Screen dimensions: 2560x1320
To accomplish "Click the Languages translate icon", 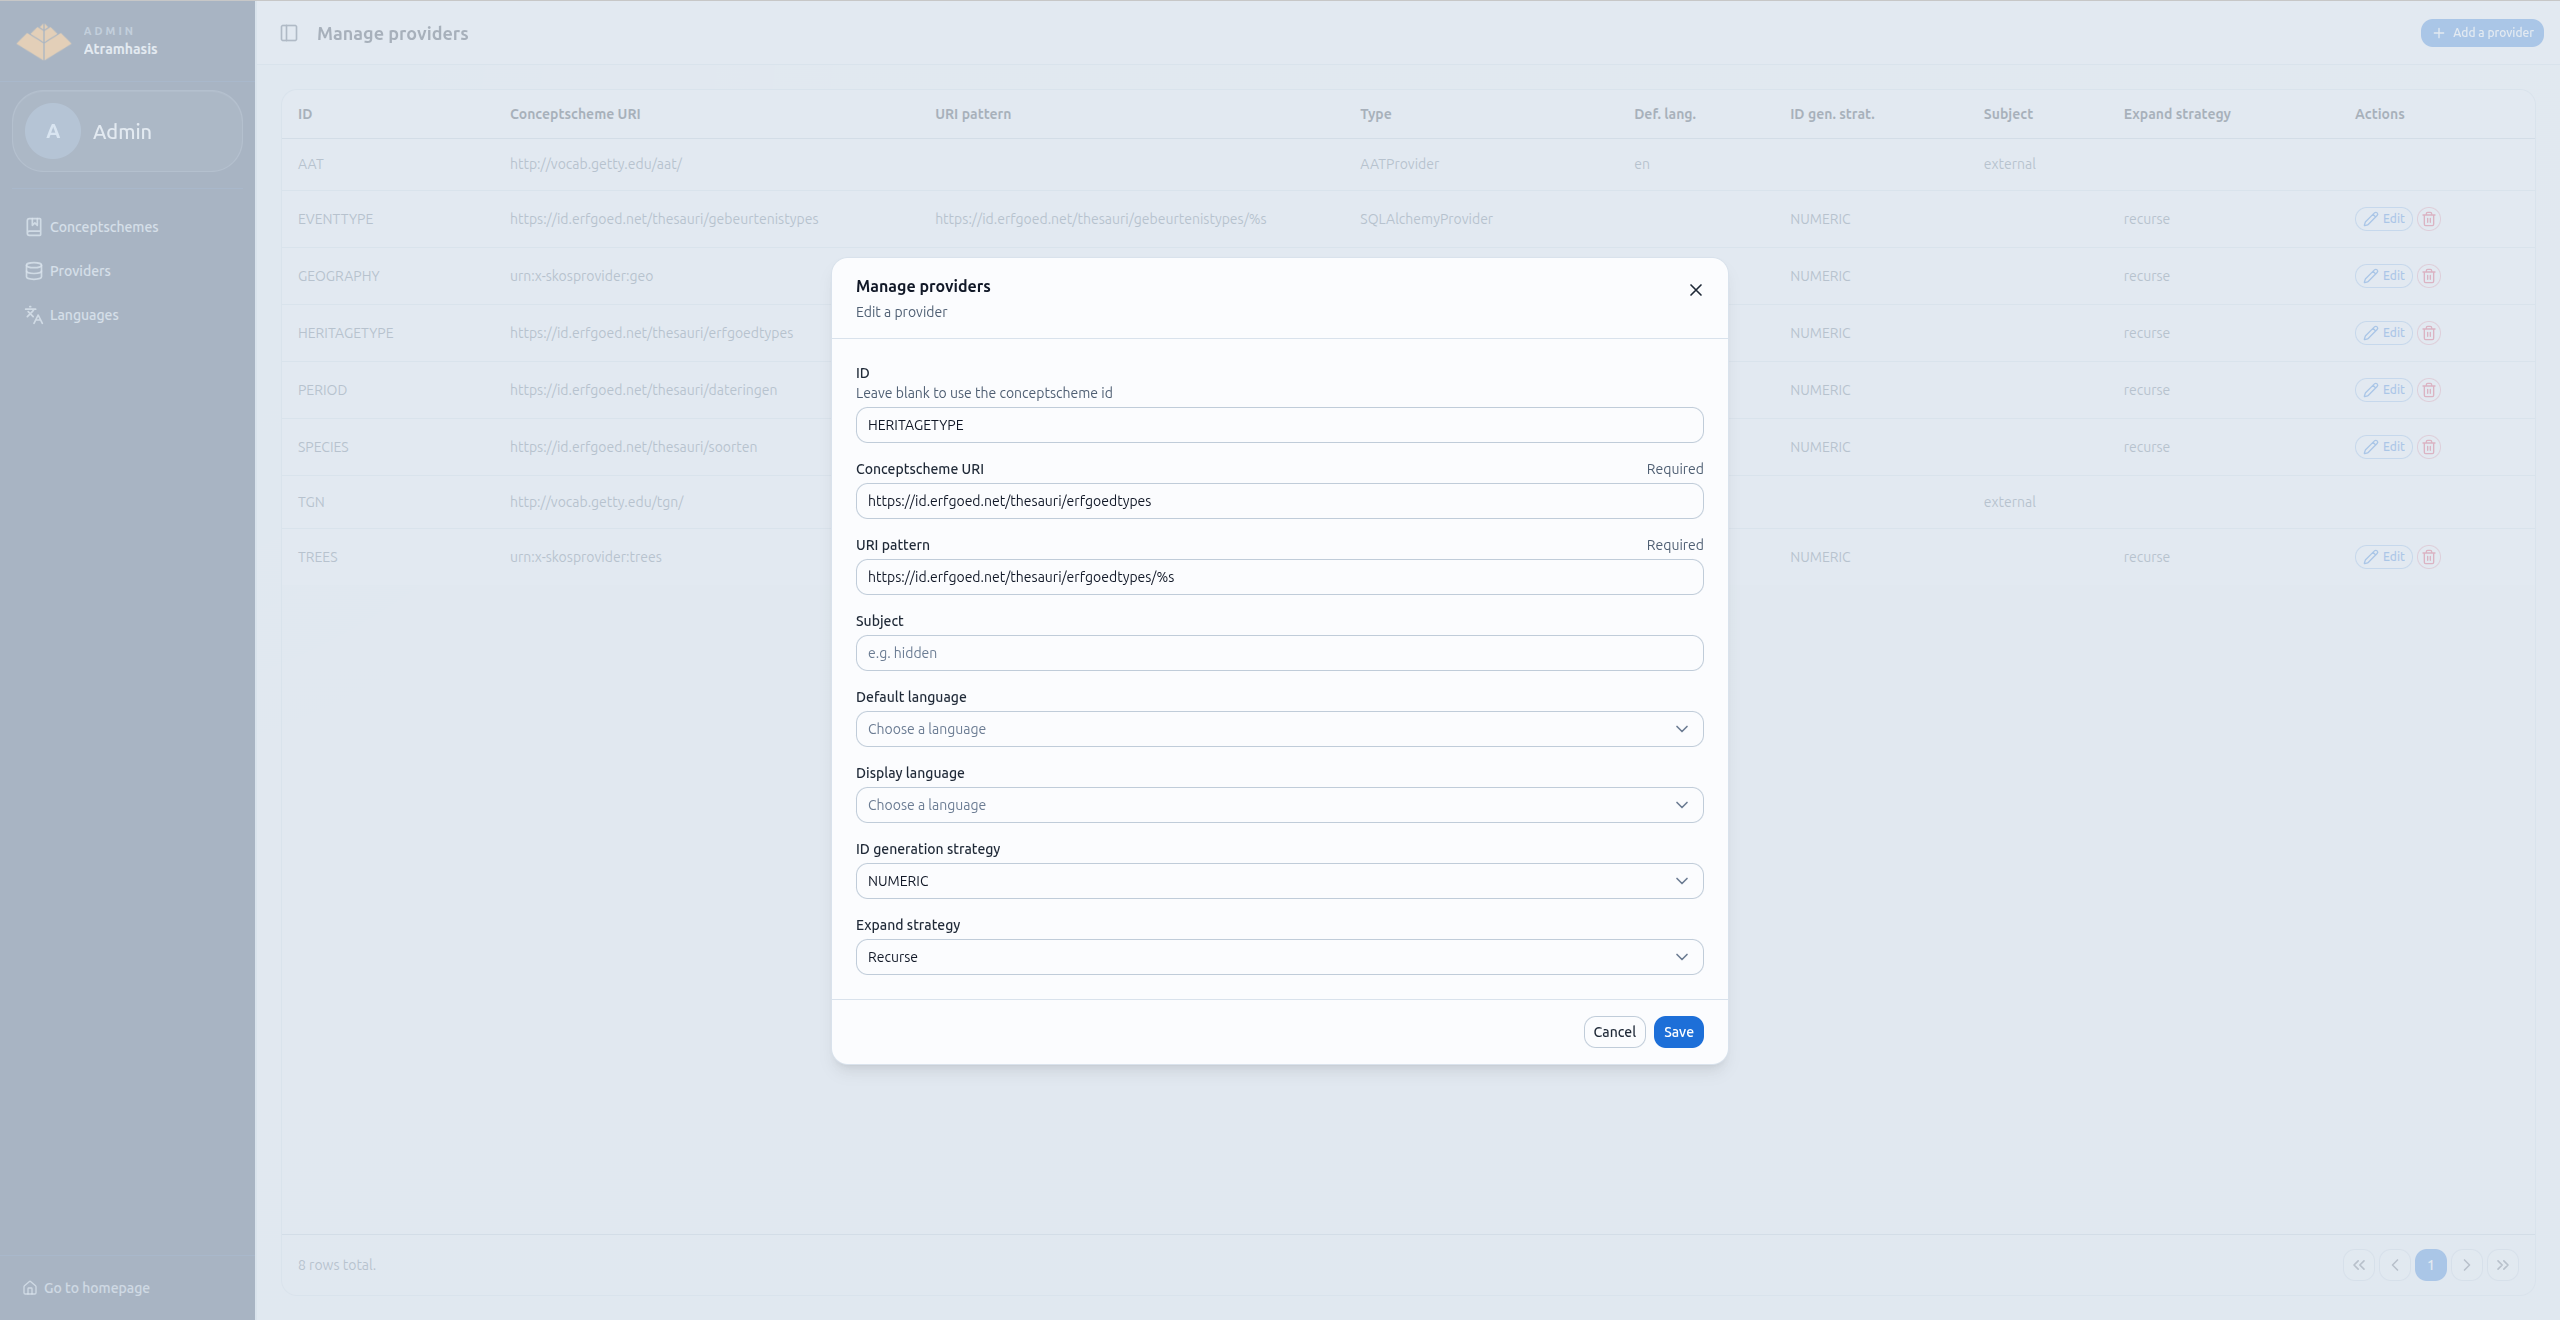I will pos(34,315).
